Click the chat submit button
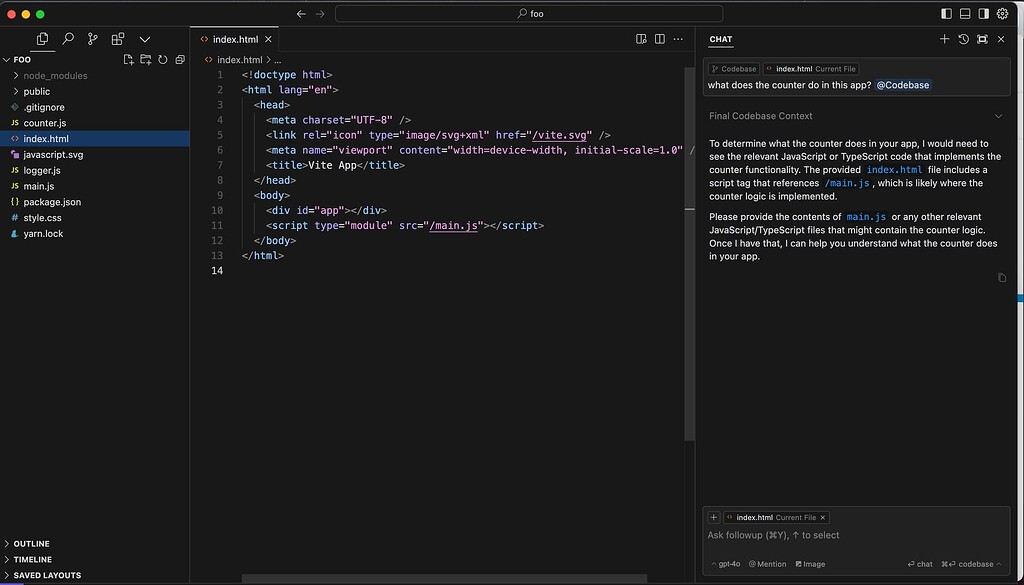Viewport: 1024px width, 585px height. (919, 564)
